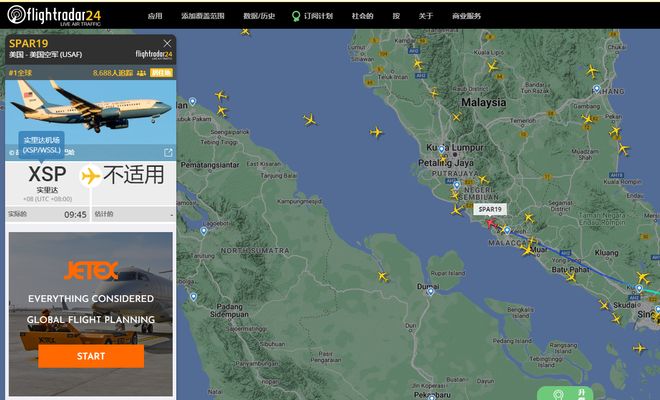
Task: Click the flightradar24 logo inside the flight panel
Action: [154, 54]
